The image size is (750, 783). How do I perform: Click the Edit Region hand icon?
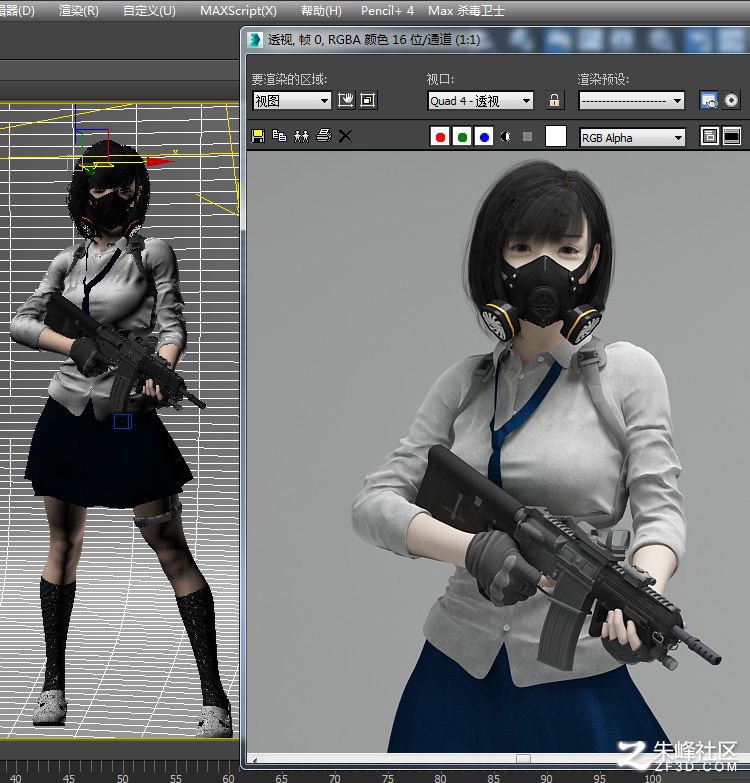(x=346, y=100)
